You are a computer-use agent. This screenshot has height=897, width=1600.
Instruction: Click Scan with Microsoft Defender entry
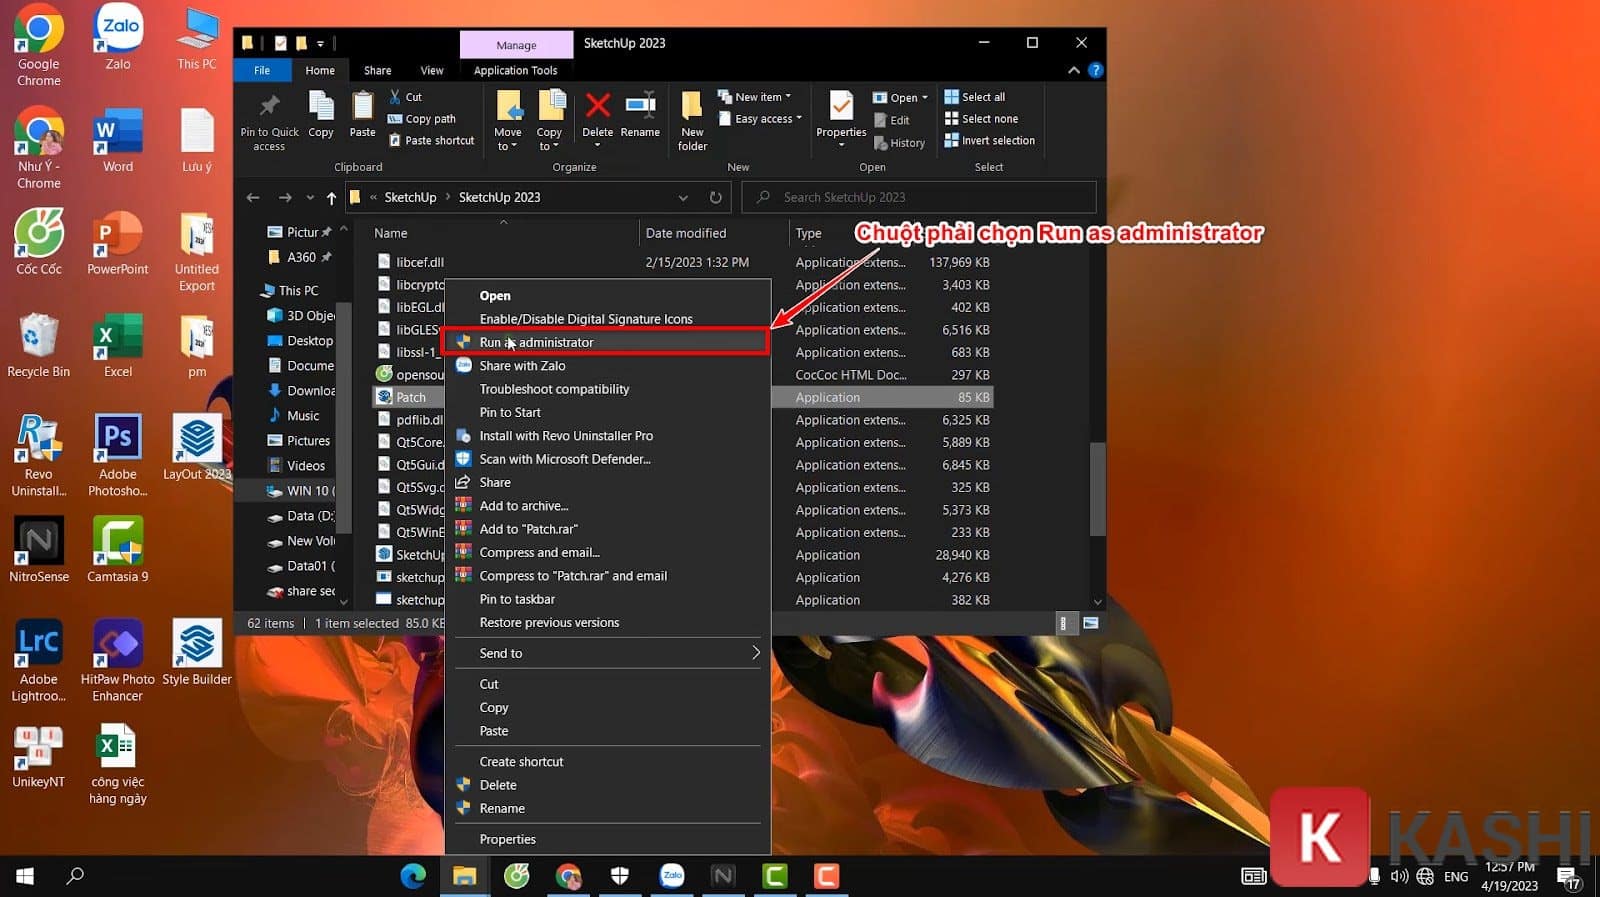(564, 459)
